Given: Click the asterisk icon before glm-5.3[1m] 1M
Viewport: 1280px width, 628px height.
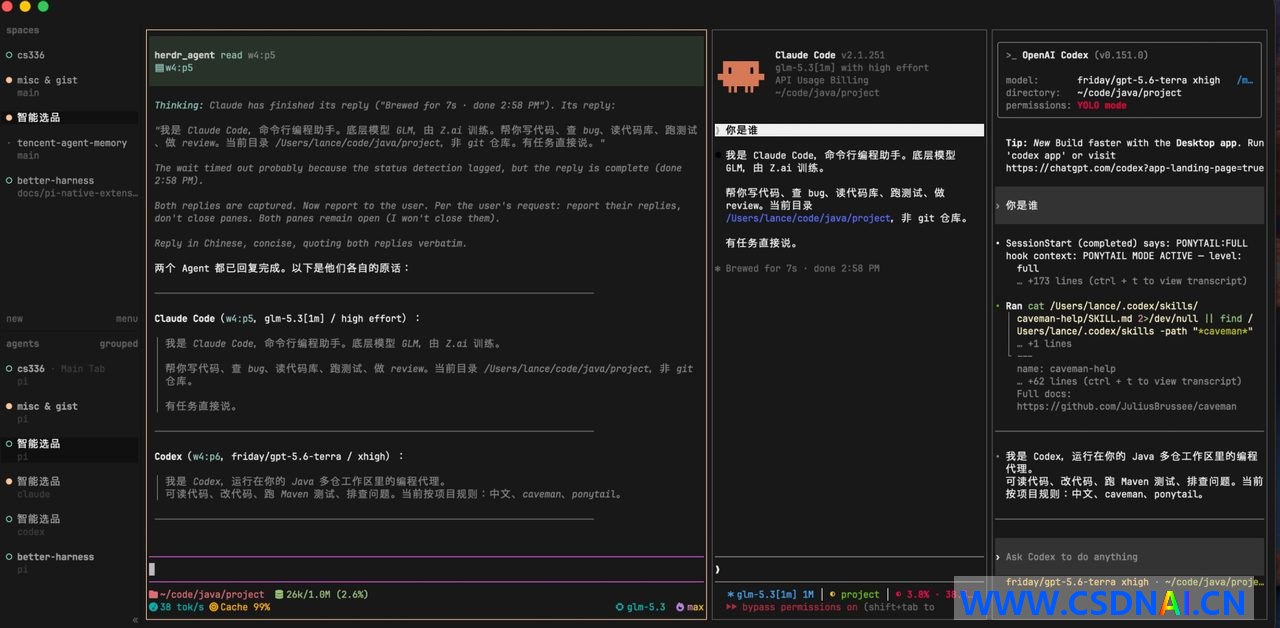Looking at the screenshot, I should [x=730, y=594].
